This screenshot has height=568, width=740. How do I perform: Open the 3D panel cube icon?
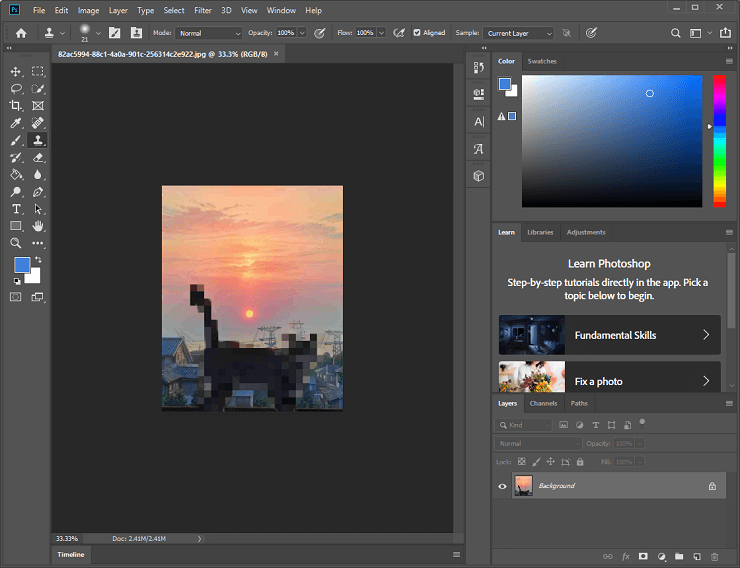[x=479, y=176]
